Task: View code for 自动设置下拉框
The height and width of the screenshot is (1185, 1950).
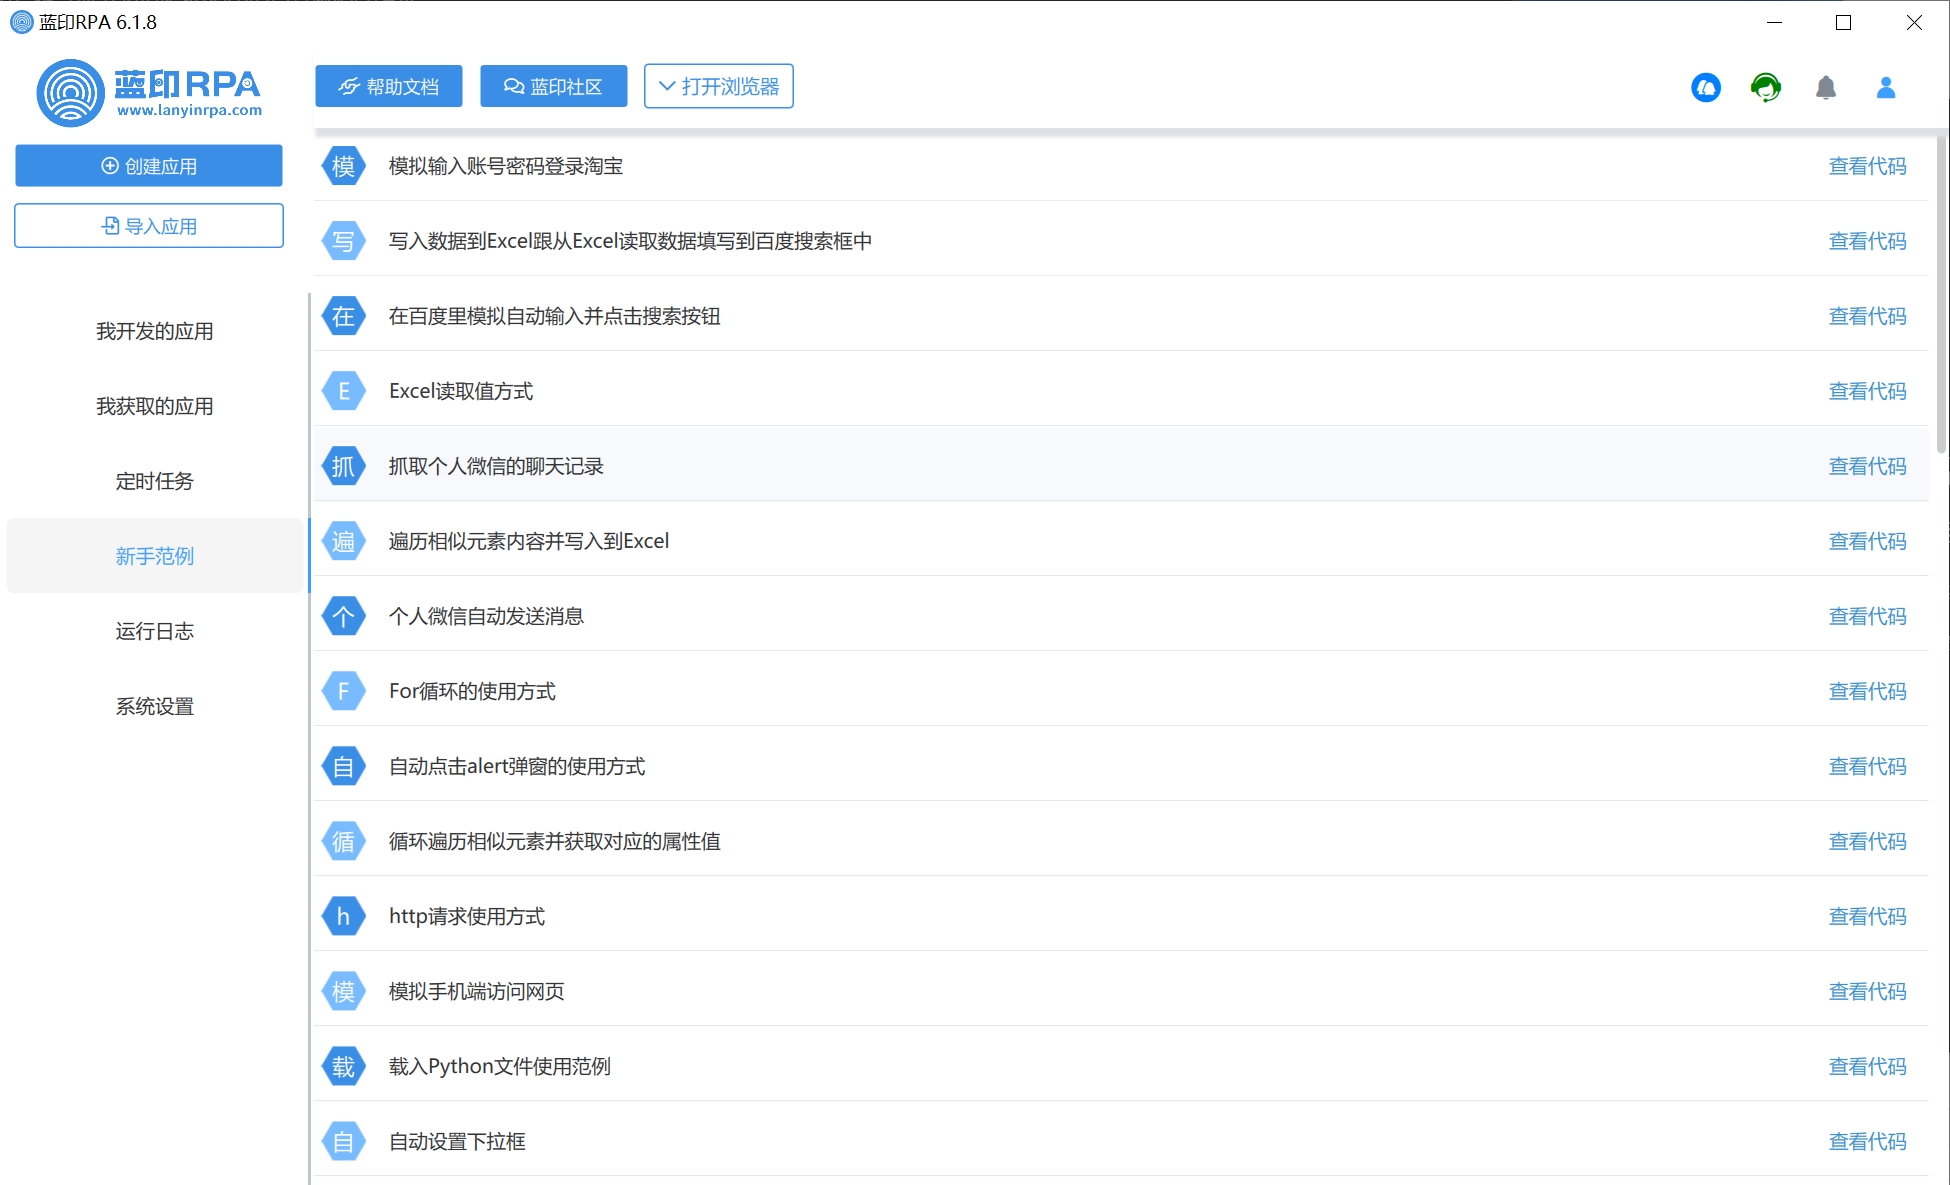Action: point(1867,1141)
